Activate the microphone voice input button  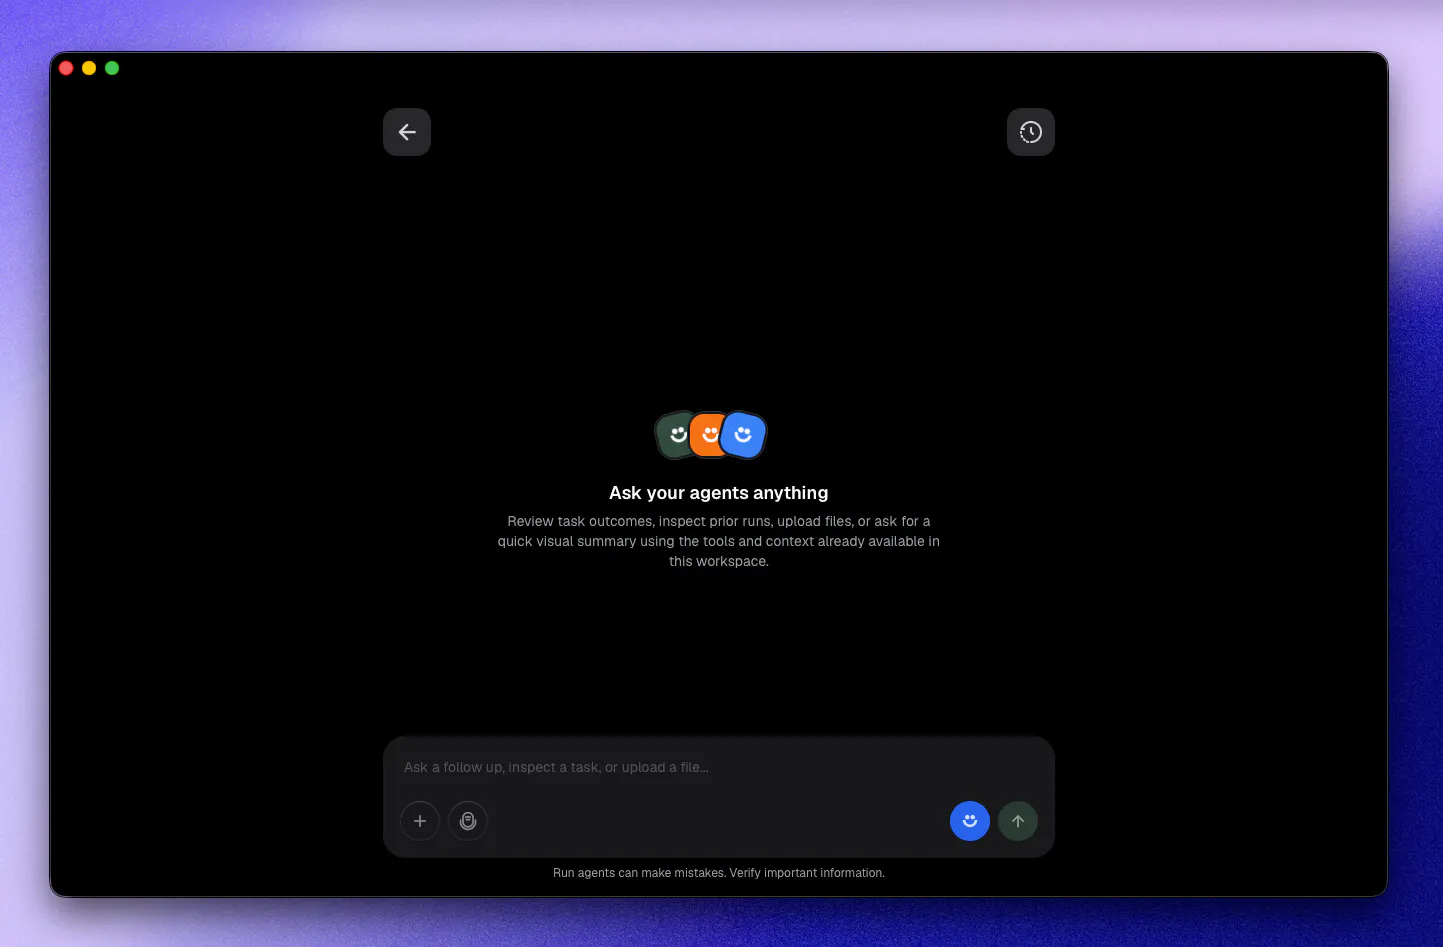468,821
